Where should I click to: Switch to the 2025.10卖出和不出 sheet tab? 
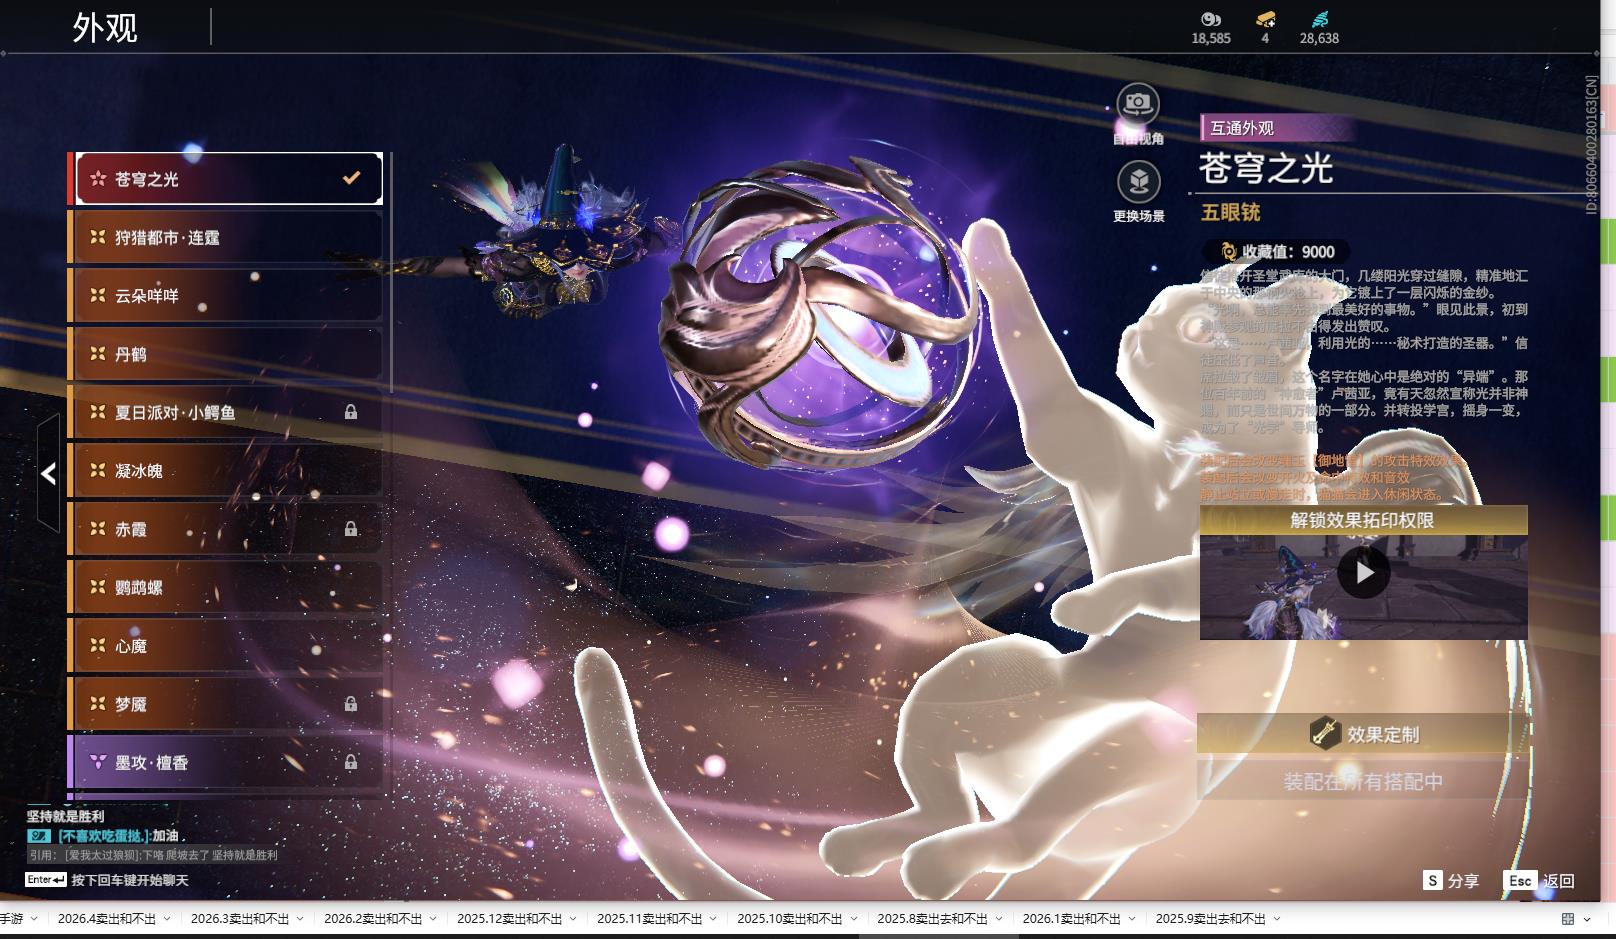click(789, 919)
